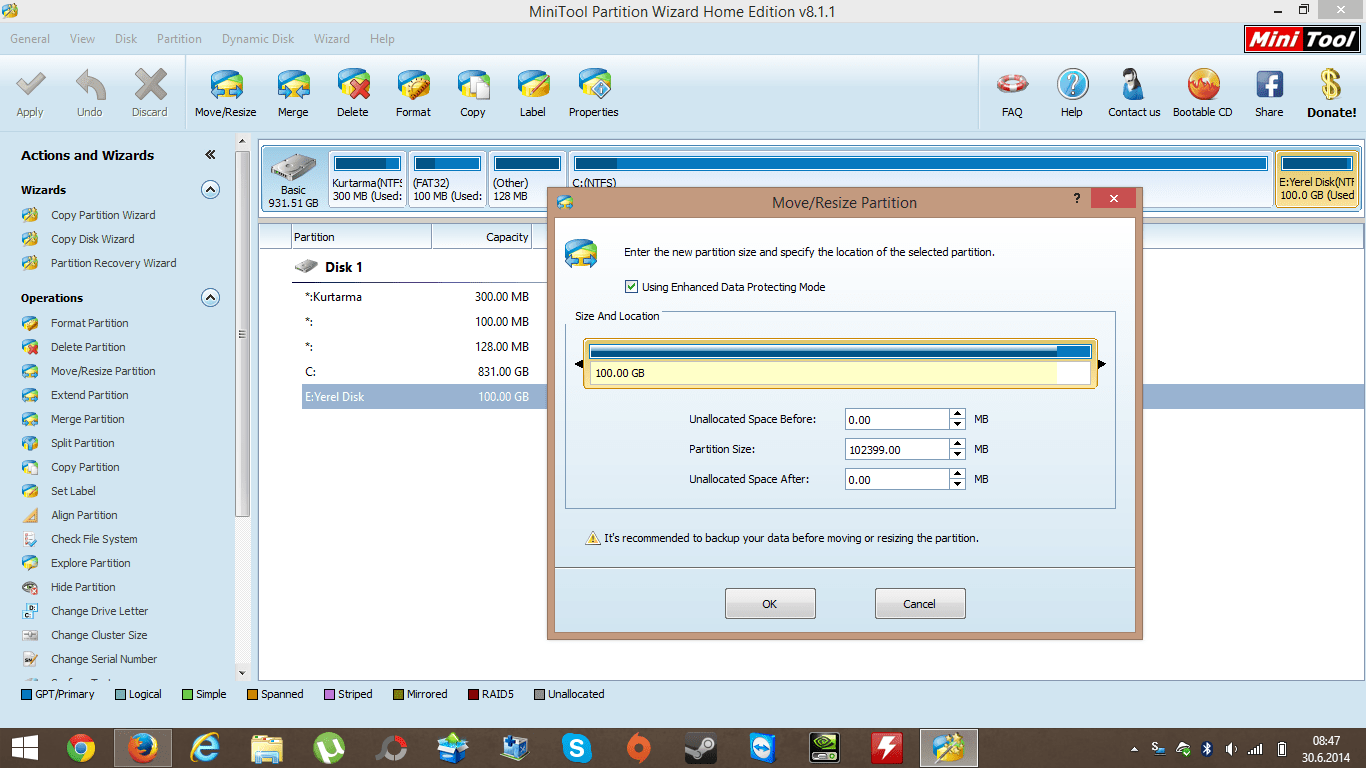Image resolution: width=1366 pixels, height=768 pixels.
Task: Click the 100.00 GB partition size bar
Action: 840,364
